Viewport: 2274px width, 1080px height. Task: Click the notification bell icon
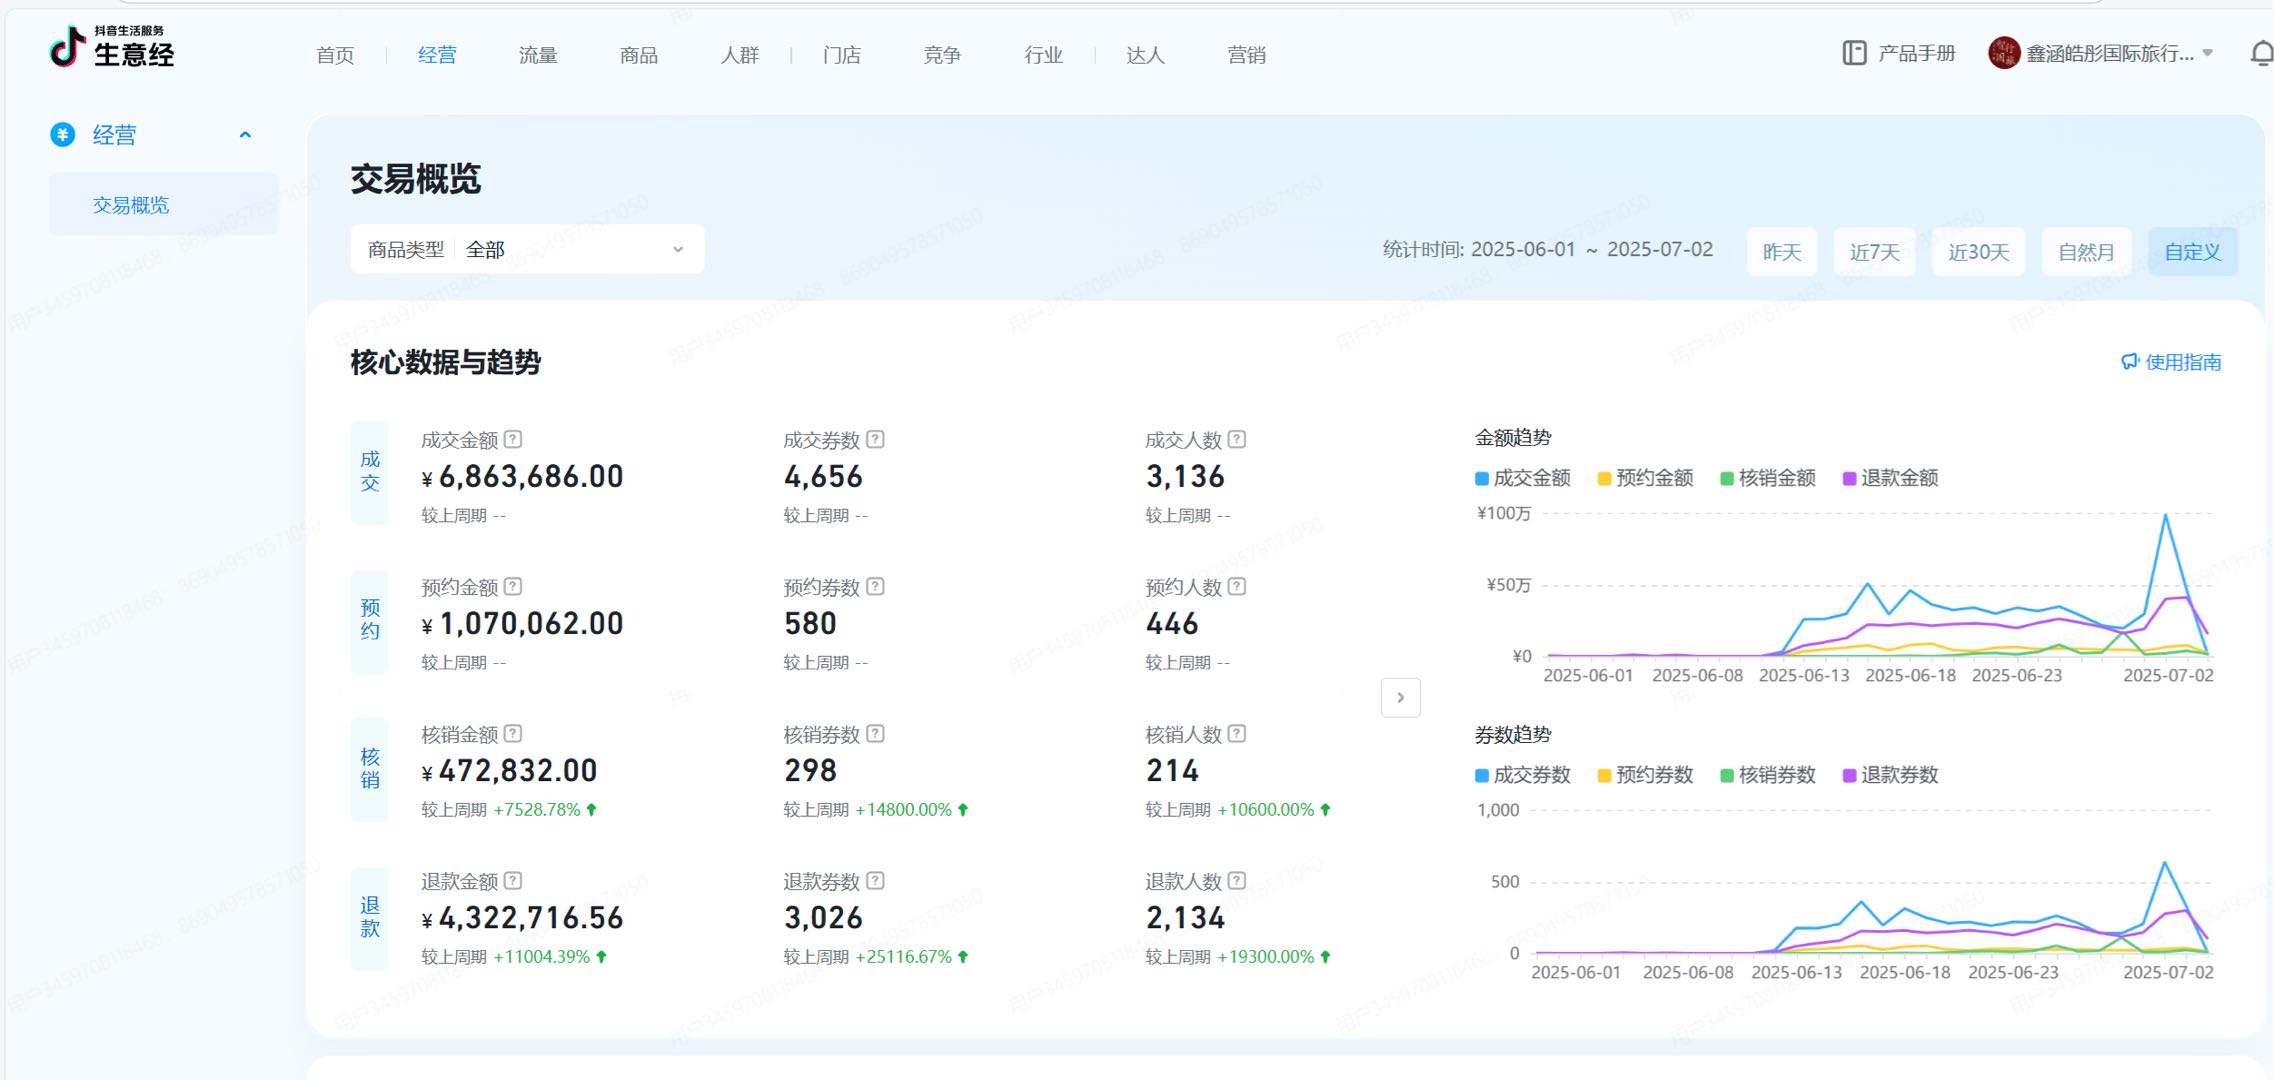(x=2262, y=53)
